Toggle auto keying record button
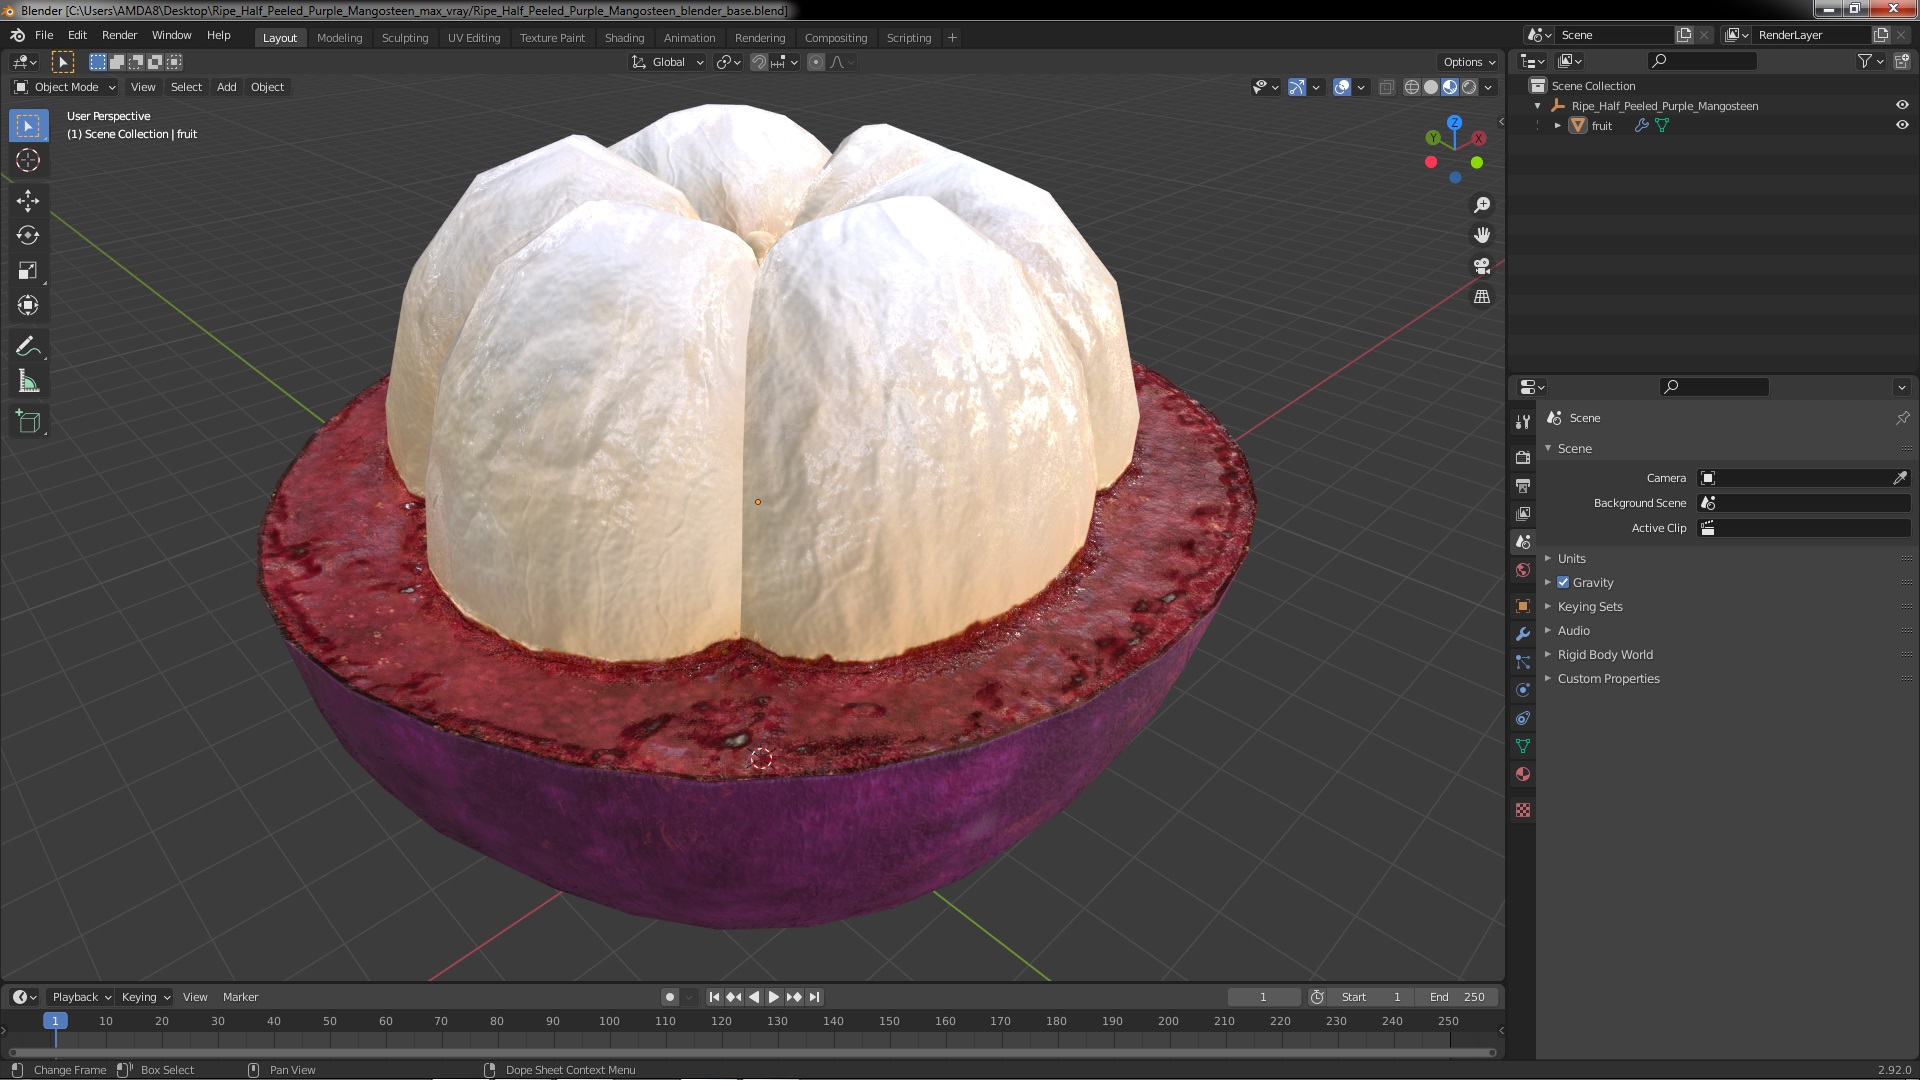The width and height of the screenshot is (1920, 1080). [670, 997]
